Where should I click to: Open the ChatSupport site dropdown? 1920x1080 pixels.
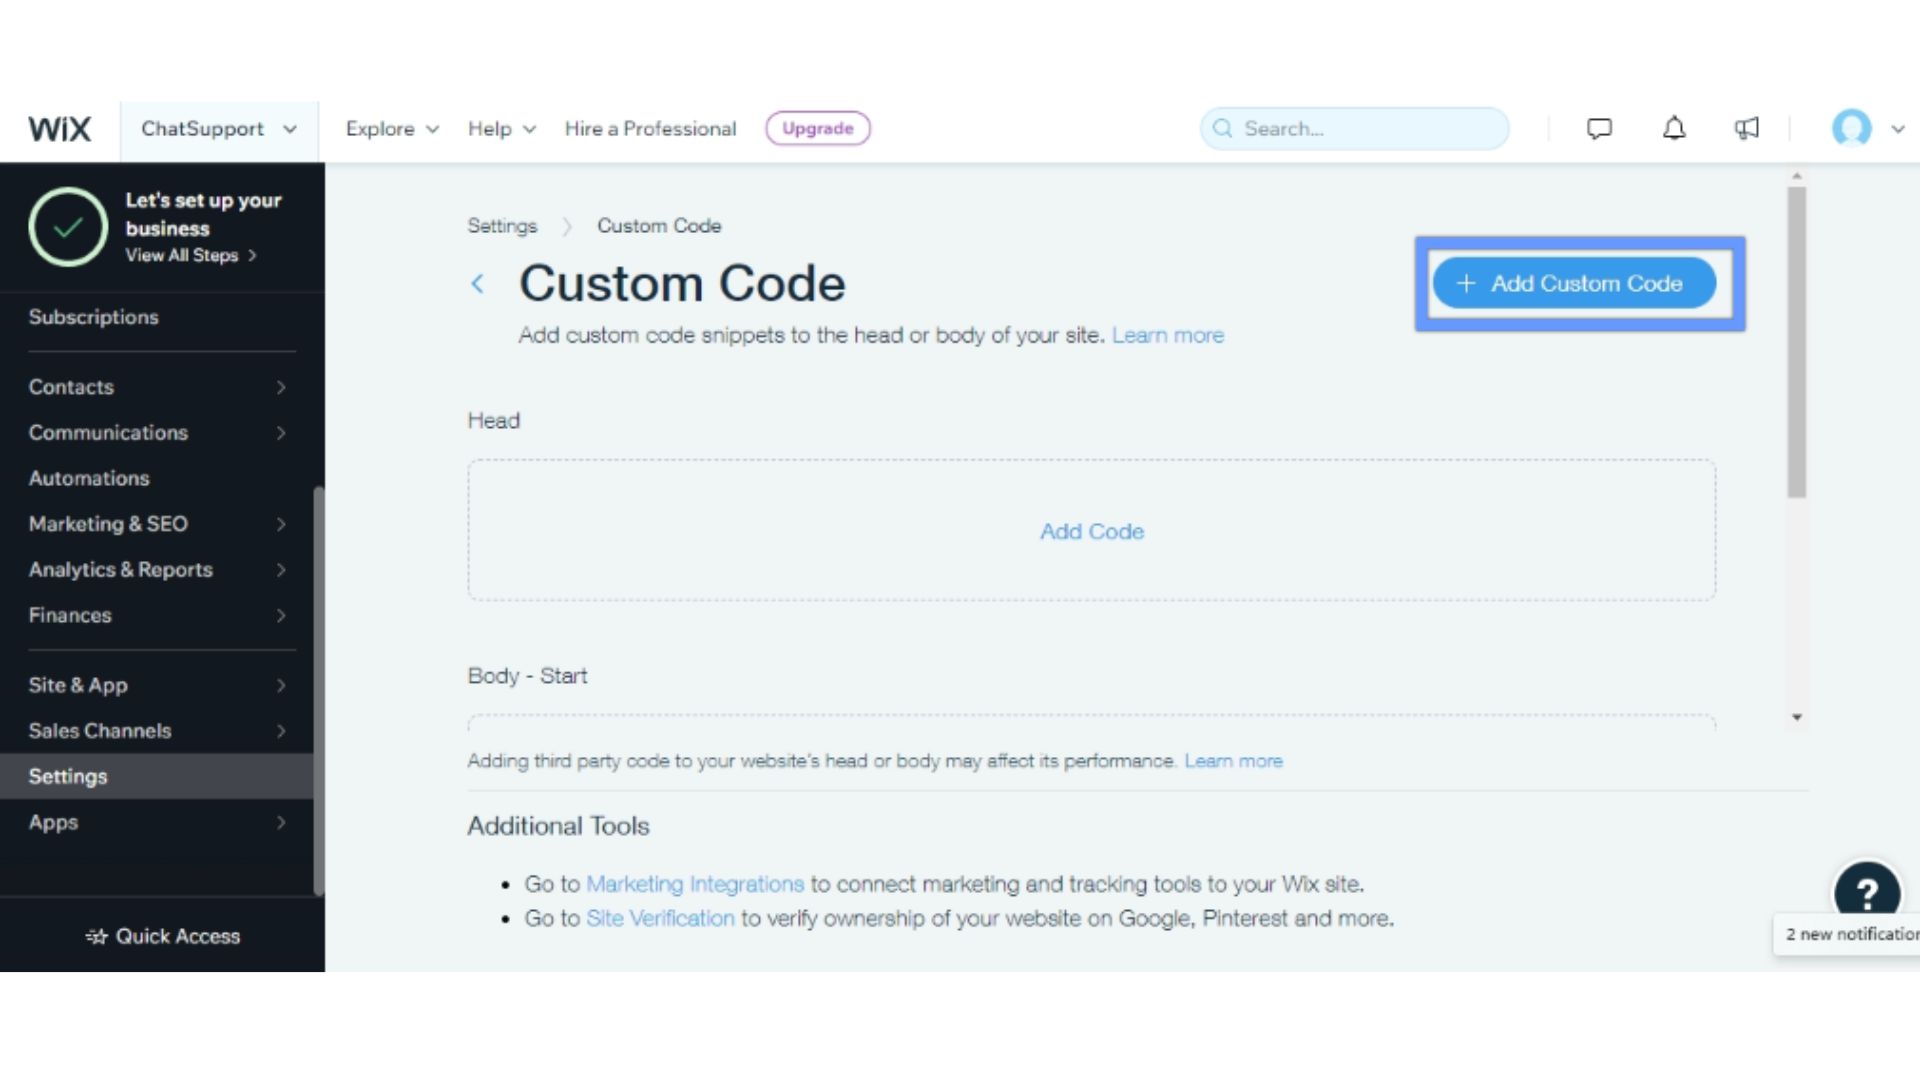[x=219, y=129]
